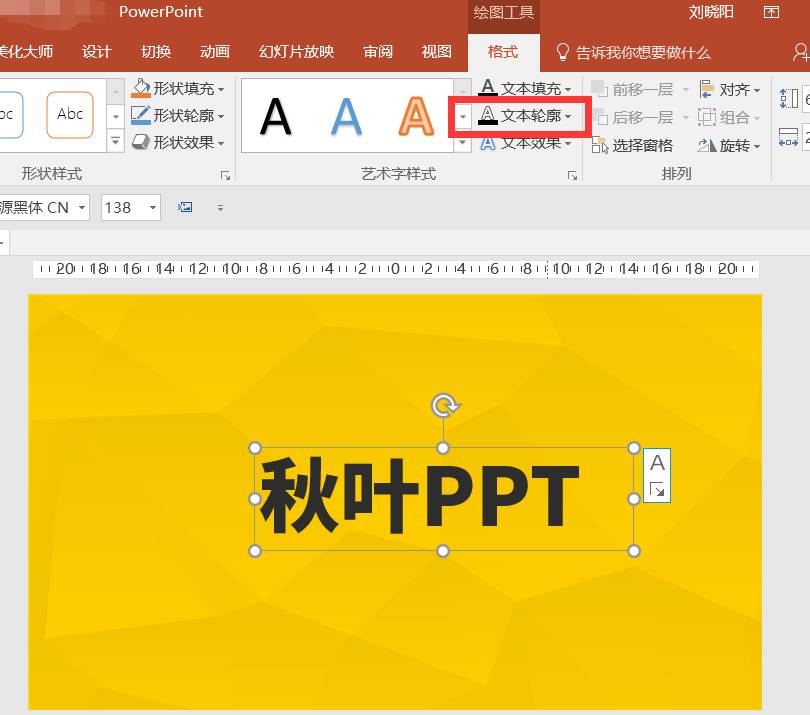Expand the 后移一层 dropdown arrow
Image resolution: width=810 pixels, height=715 pixels.
(x=686, y=118)
